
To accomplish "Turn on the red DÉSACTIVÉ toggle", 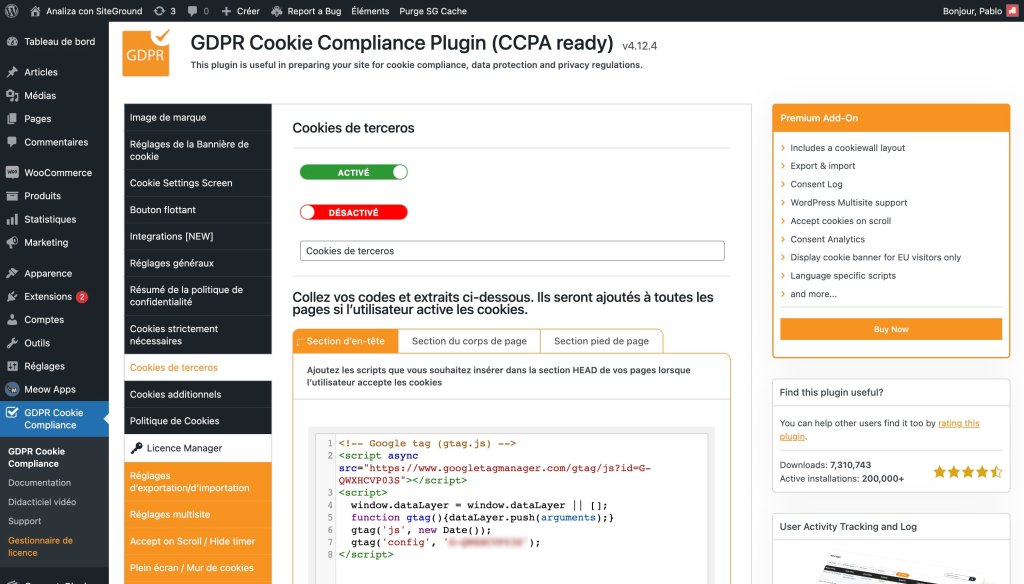I will pyautogui.click(x=353, y=212).
